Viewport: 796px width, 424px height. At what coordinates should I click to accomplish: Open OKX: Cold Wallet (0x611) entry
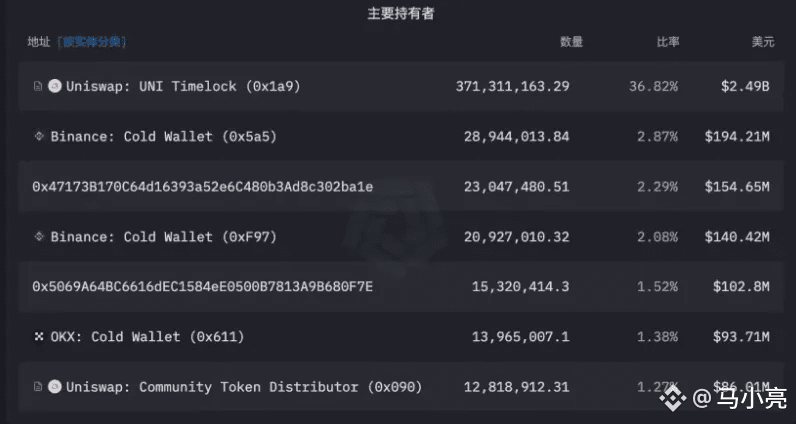147,337
